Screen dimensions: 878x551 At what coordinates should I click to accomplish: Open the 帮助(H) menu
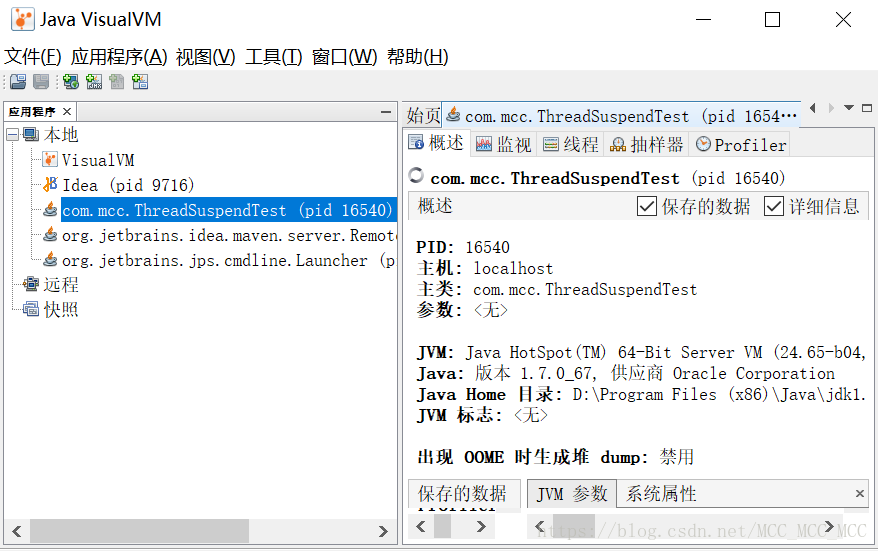[x=418, y=57]
